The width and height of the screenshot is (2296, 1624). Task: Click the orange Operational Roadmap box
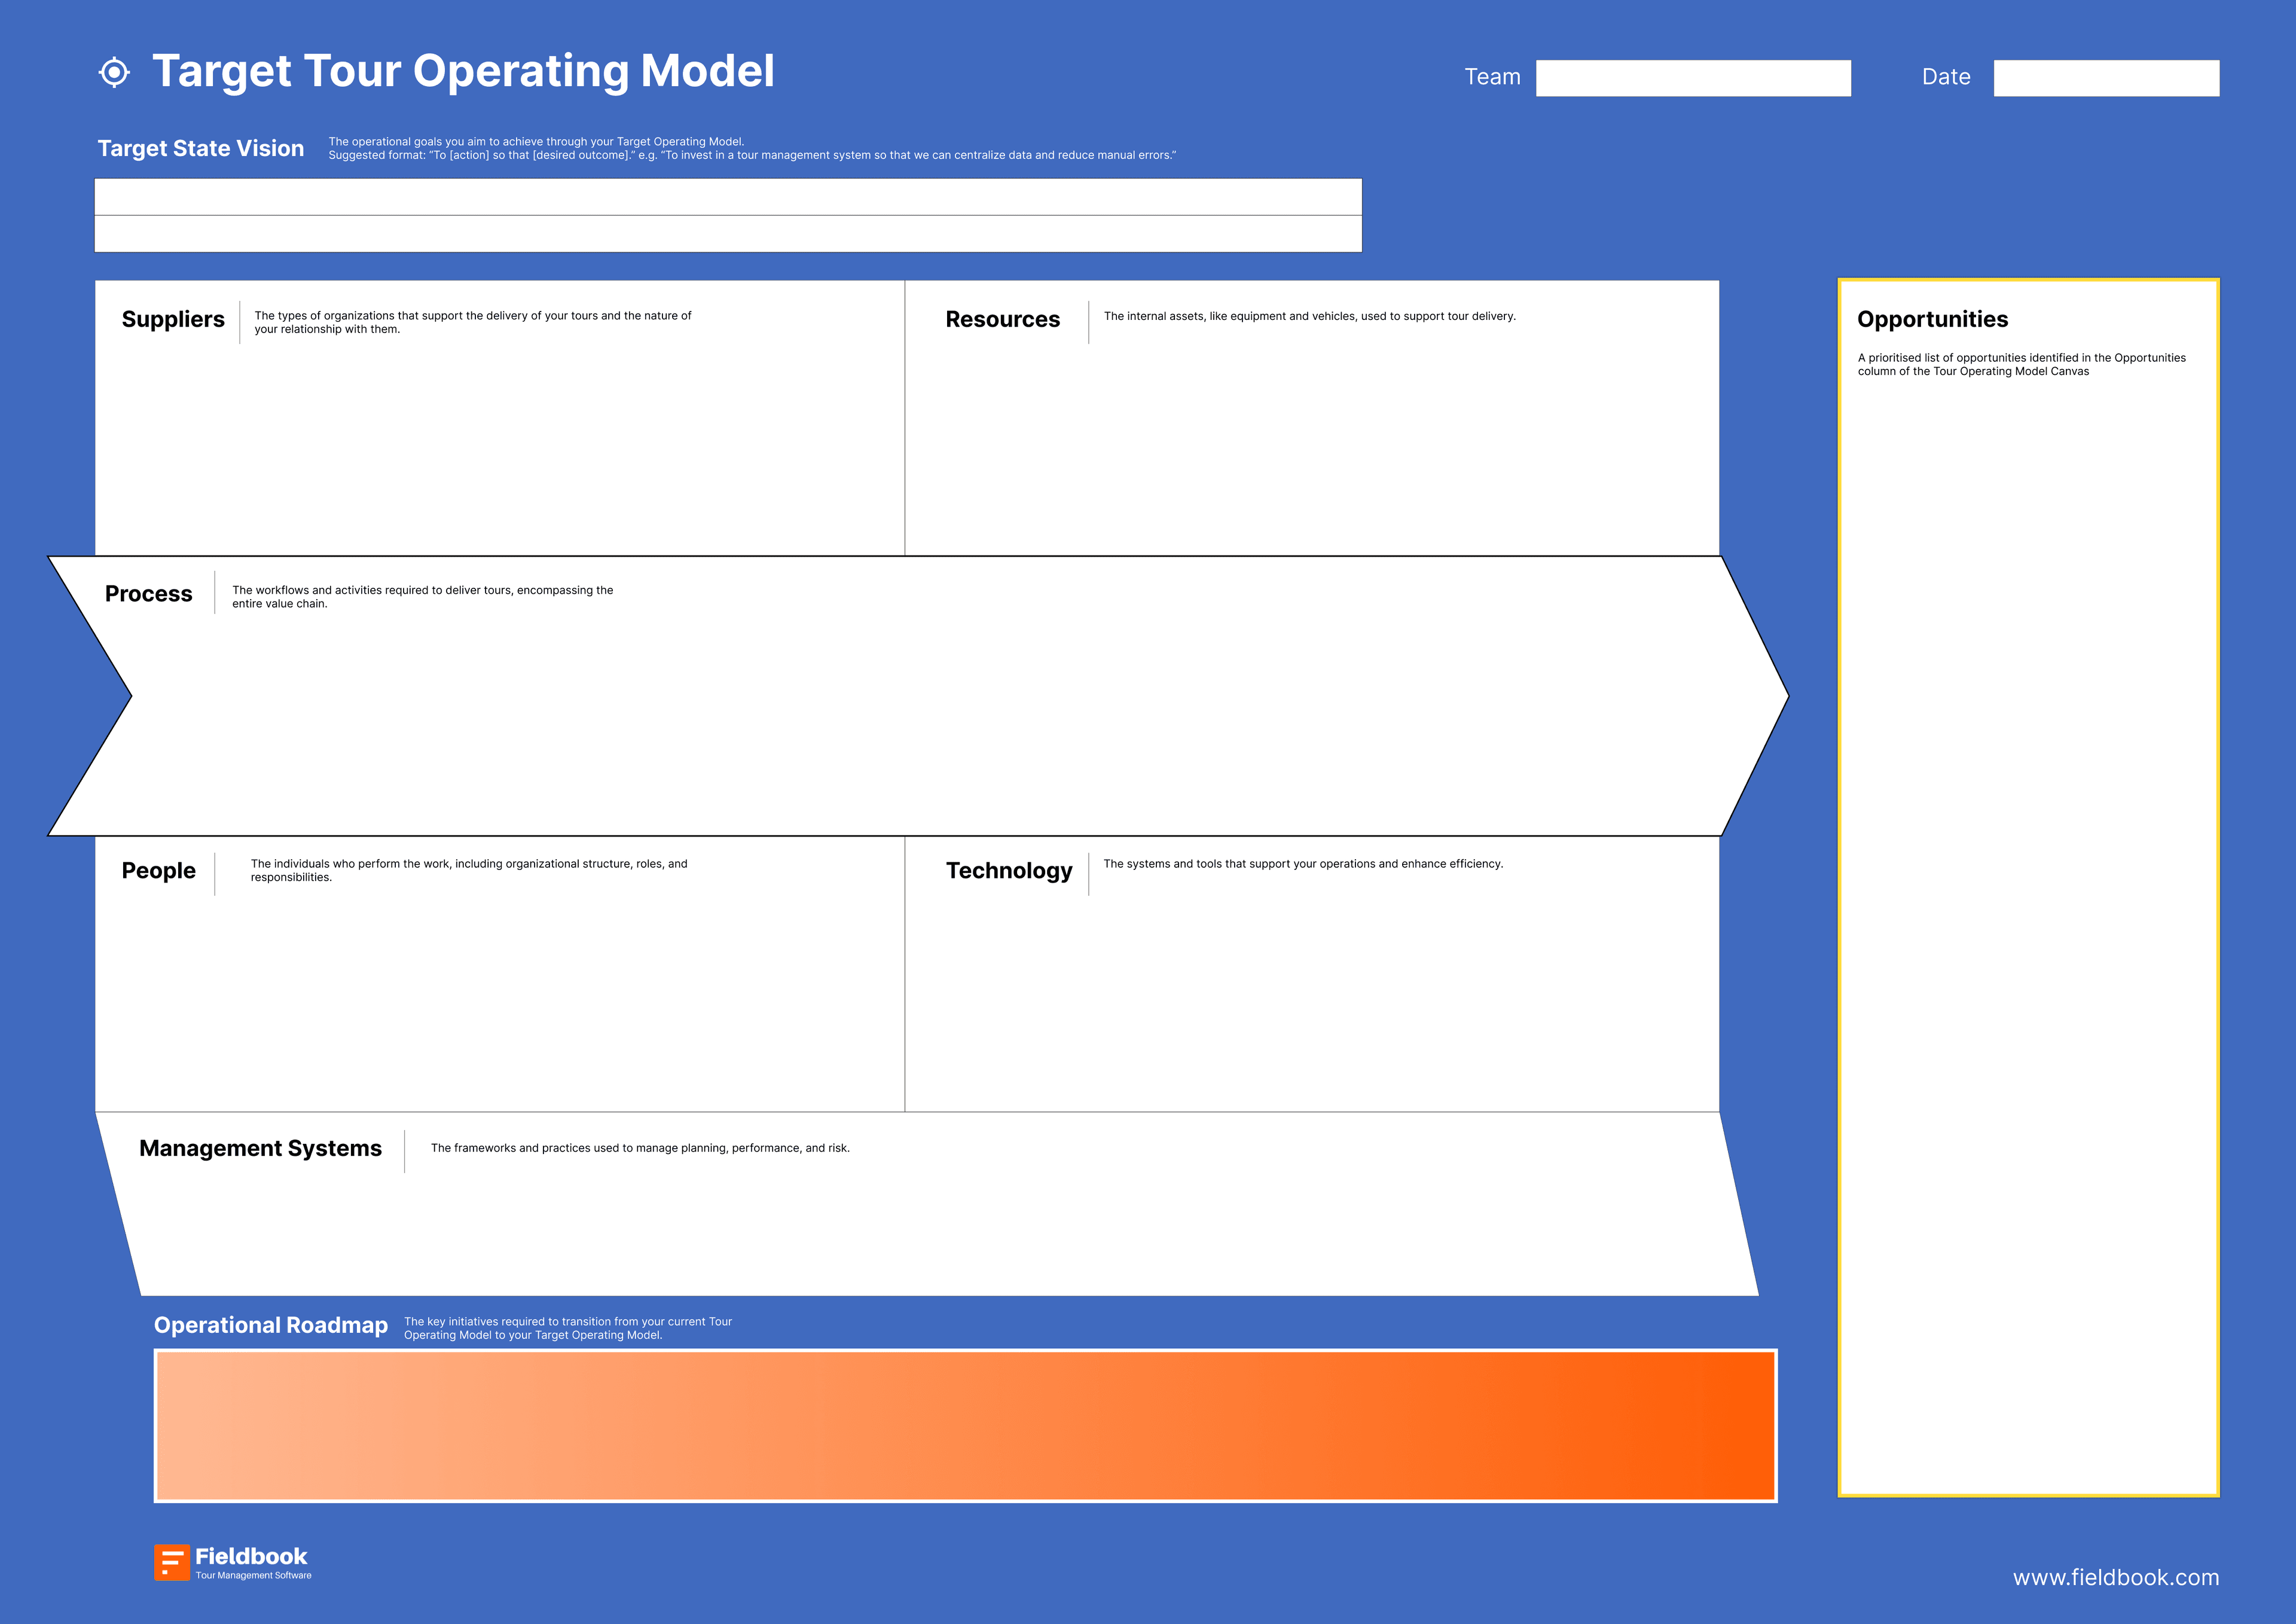pos(965,1425)
